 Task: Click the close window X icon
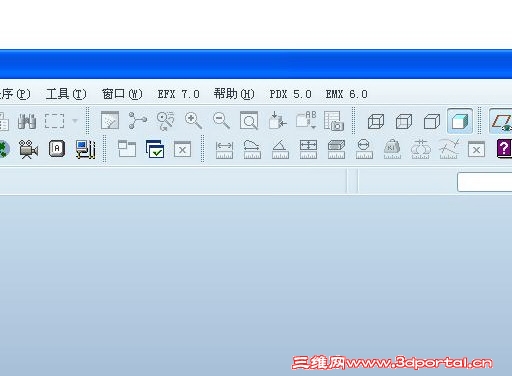tap(183, 149)
